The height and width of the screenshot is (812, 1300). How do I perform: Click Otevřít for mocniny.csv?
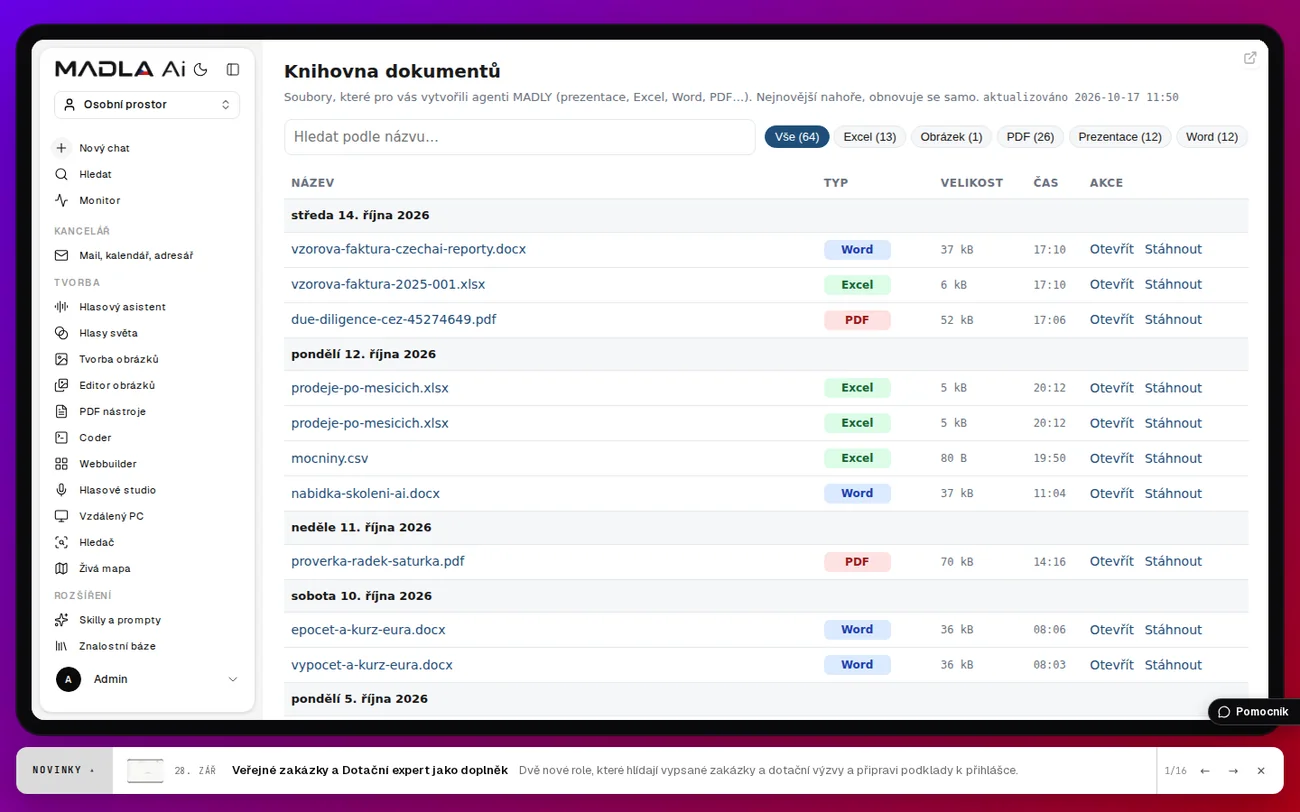point(1111,458)
